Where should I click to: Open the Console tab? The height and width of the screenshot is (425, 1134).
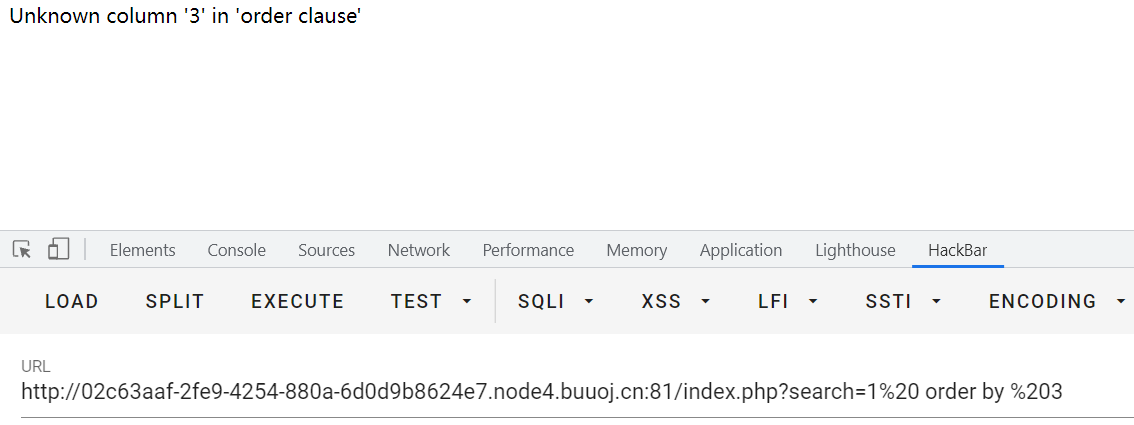(x=236, y=250)
